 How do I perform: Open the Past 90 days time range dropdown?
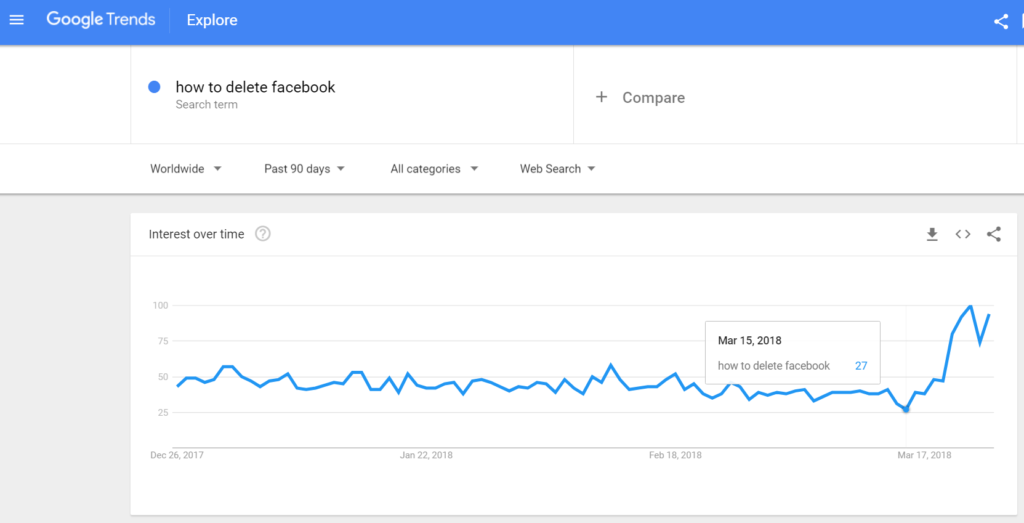point(304,169)
